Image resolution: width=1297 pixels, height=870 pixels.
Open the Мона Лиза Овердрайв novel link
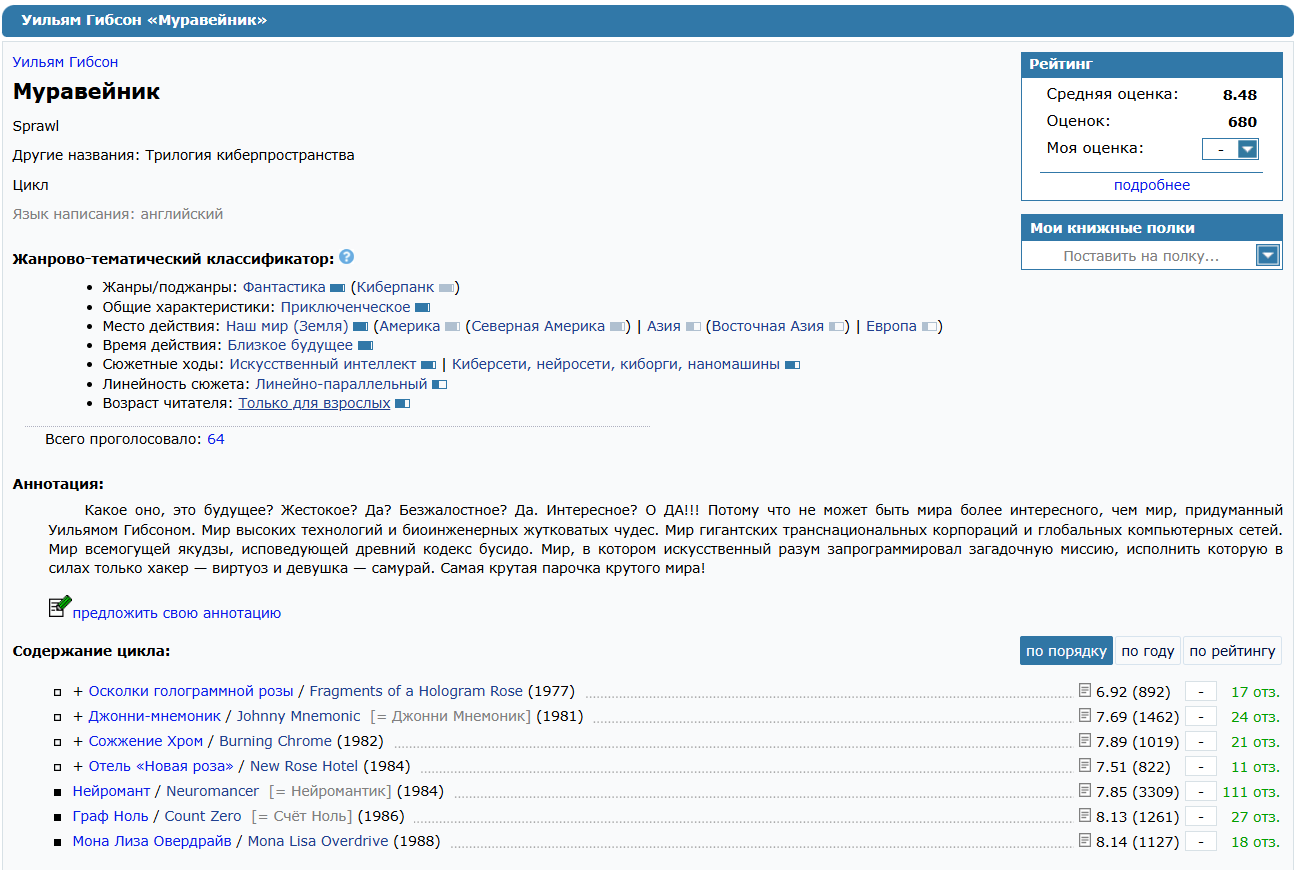pyautogui.click(x=152, y=842)
